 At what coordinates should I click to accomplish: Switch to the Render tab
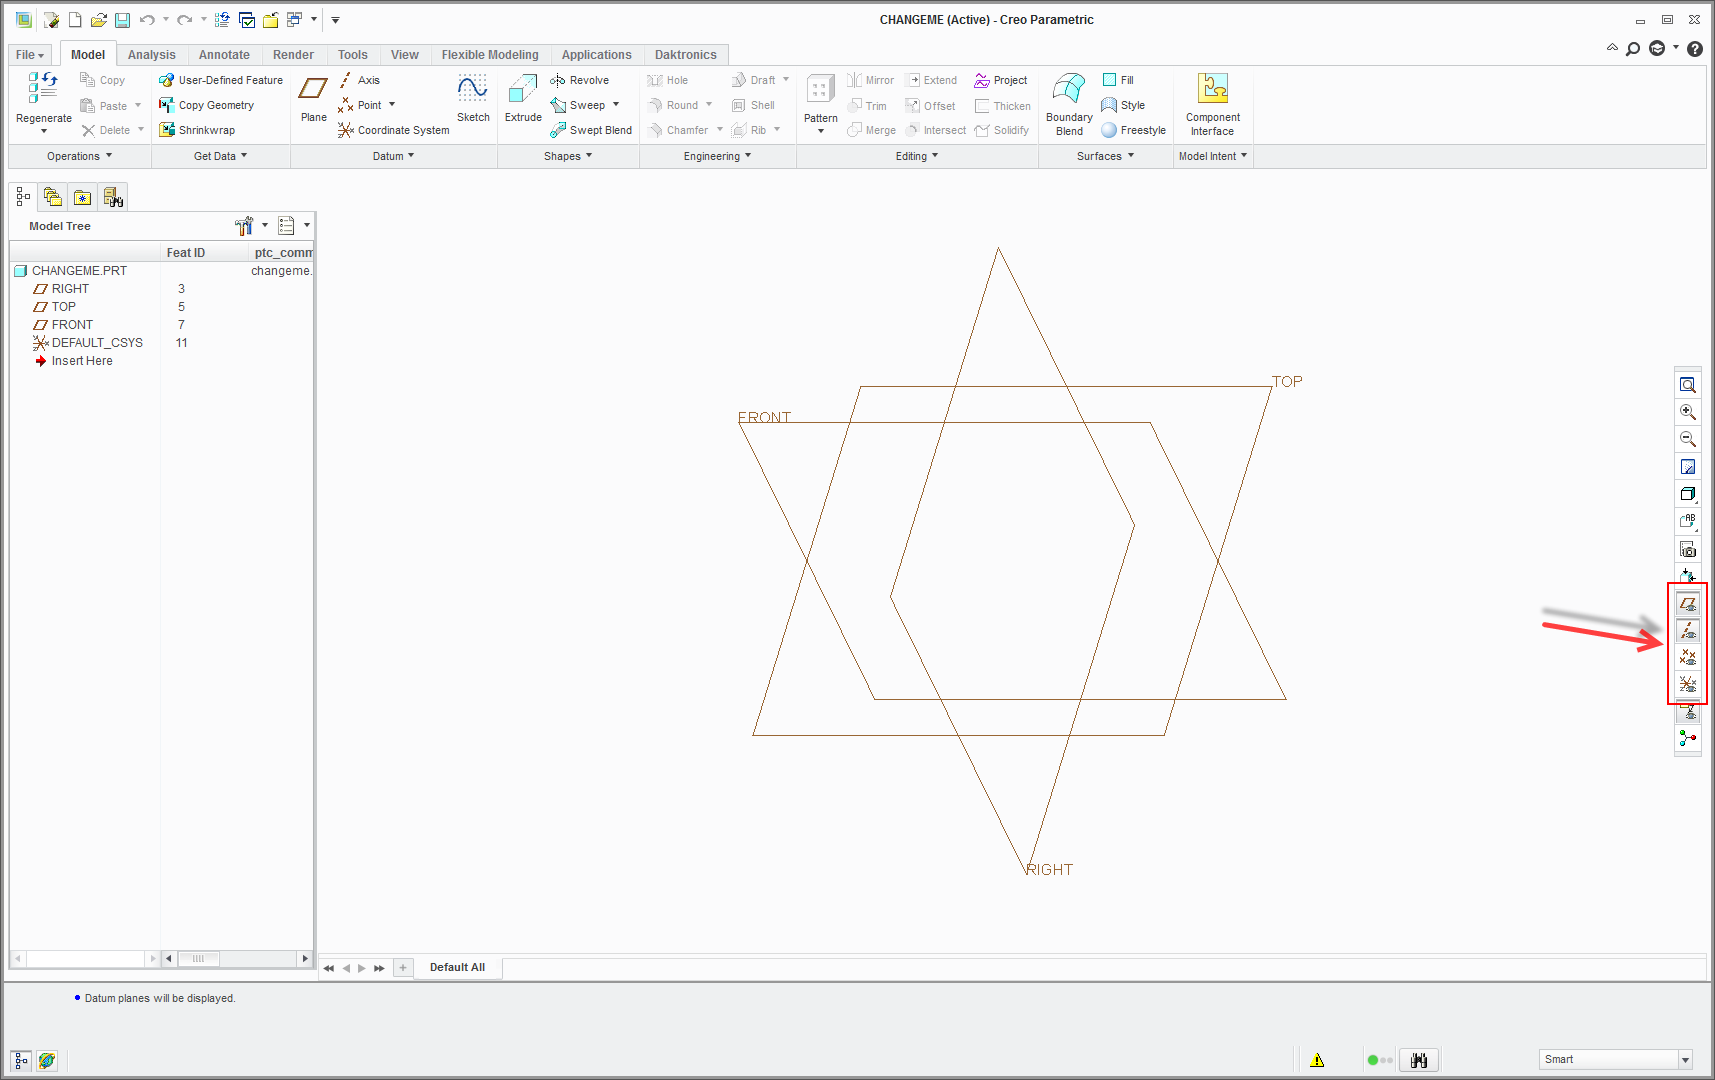293,55
